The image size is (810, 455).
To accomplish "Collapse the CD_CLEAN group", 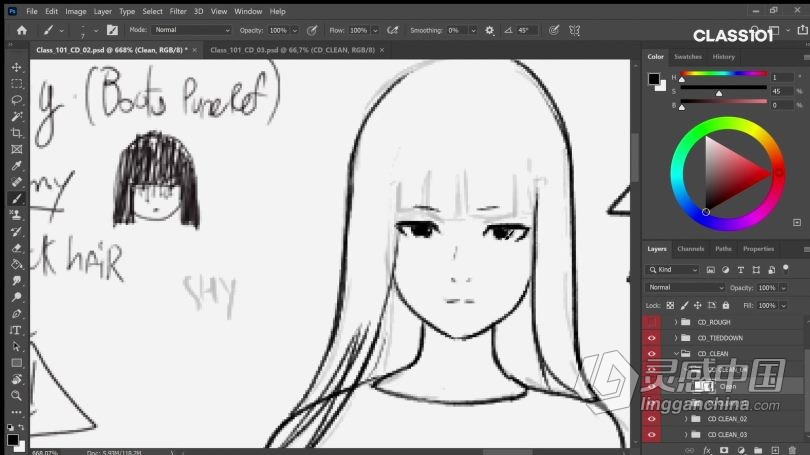I will (676, 354).
